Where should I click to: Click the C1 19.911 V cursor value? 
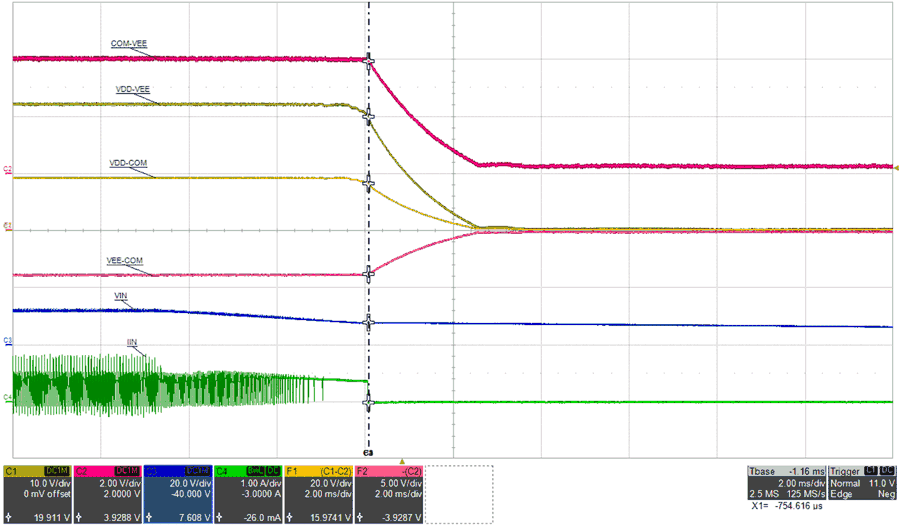pos(52,518)
